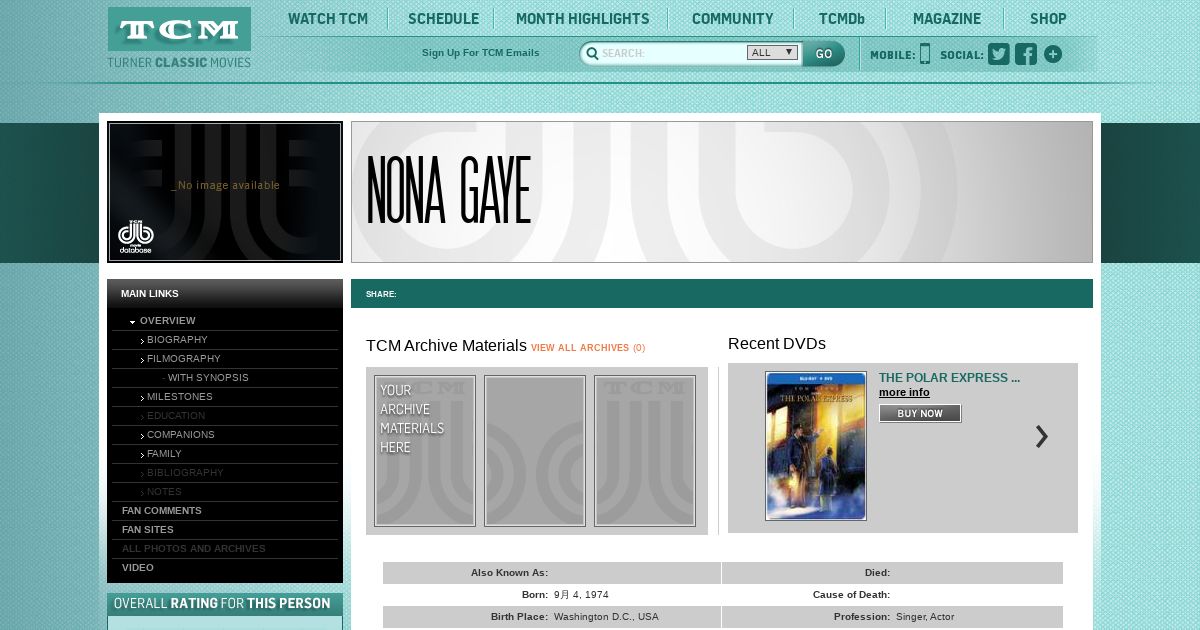Click the plus more social icon
The height and width of the screenshot is (630, 1200).
pyautogui.click(x=1053, y=54)
